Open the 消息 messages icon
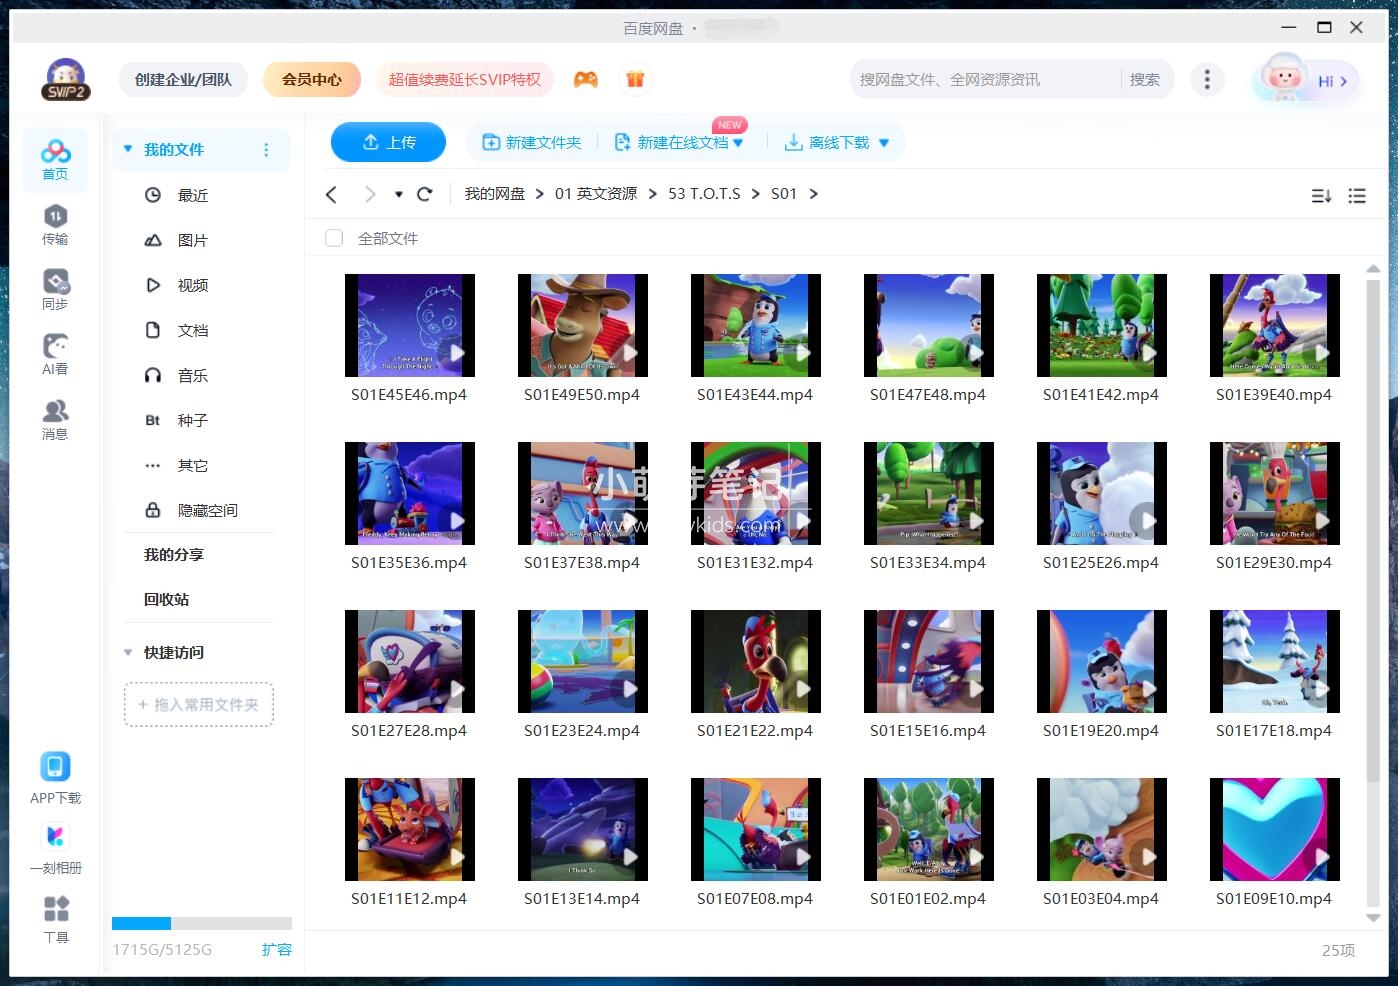The image size is (1398, 986). tap(55, 418)
